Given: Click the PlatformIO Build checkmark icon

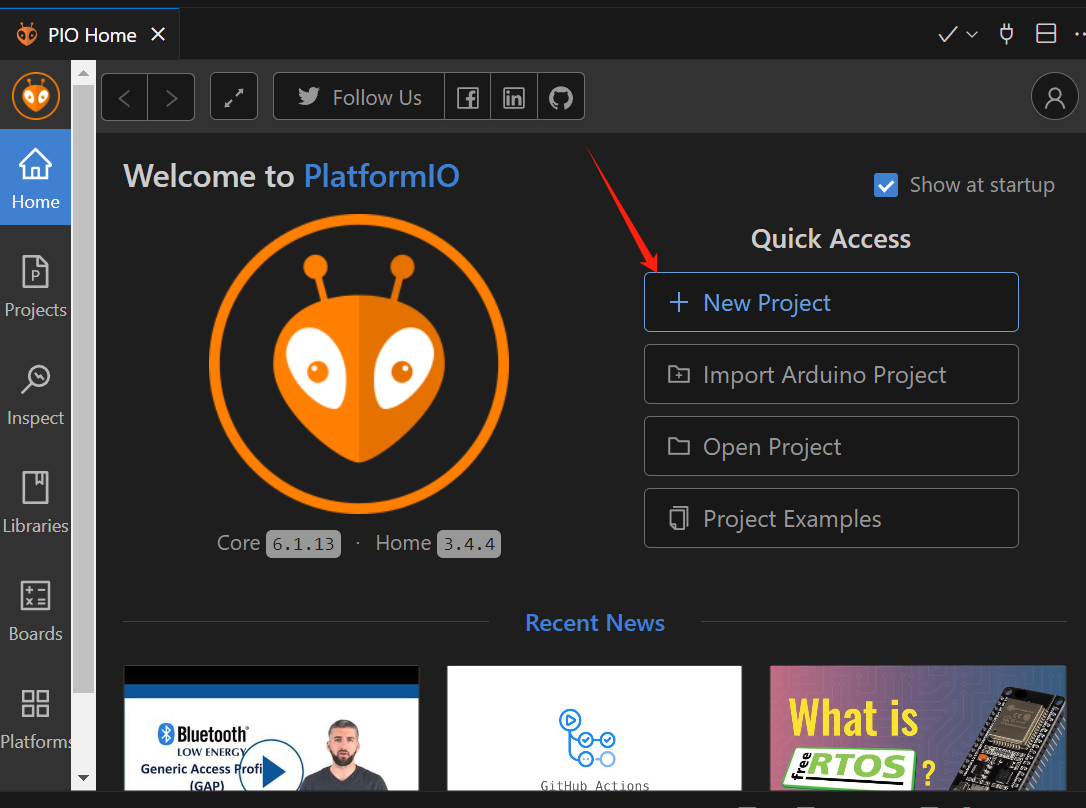Looking at the screenshot, I should (x=947, y=34).
